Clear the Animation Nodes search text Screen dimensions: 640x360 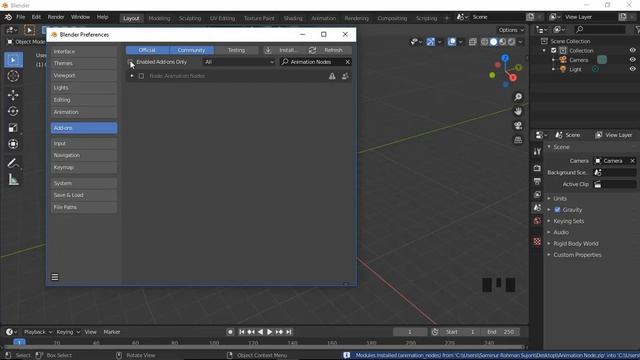click(348, 62)
